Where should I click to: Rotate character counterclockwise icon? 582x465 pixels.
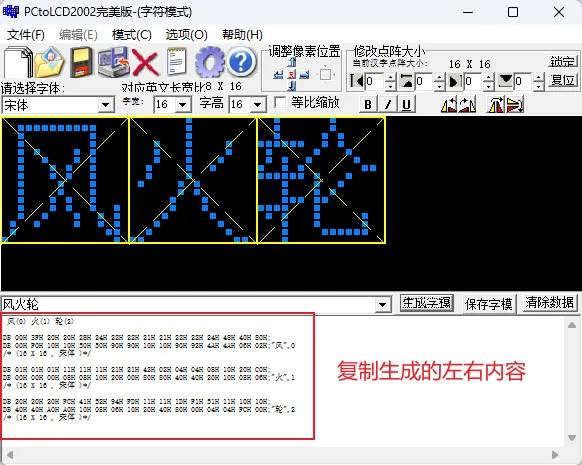coord(449,105)
